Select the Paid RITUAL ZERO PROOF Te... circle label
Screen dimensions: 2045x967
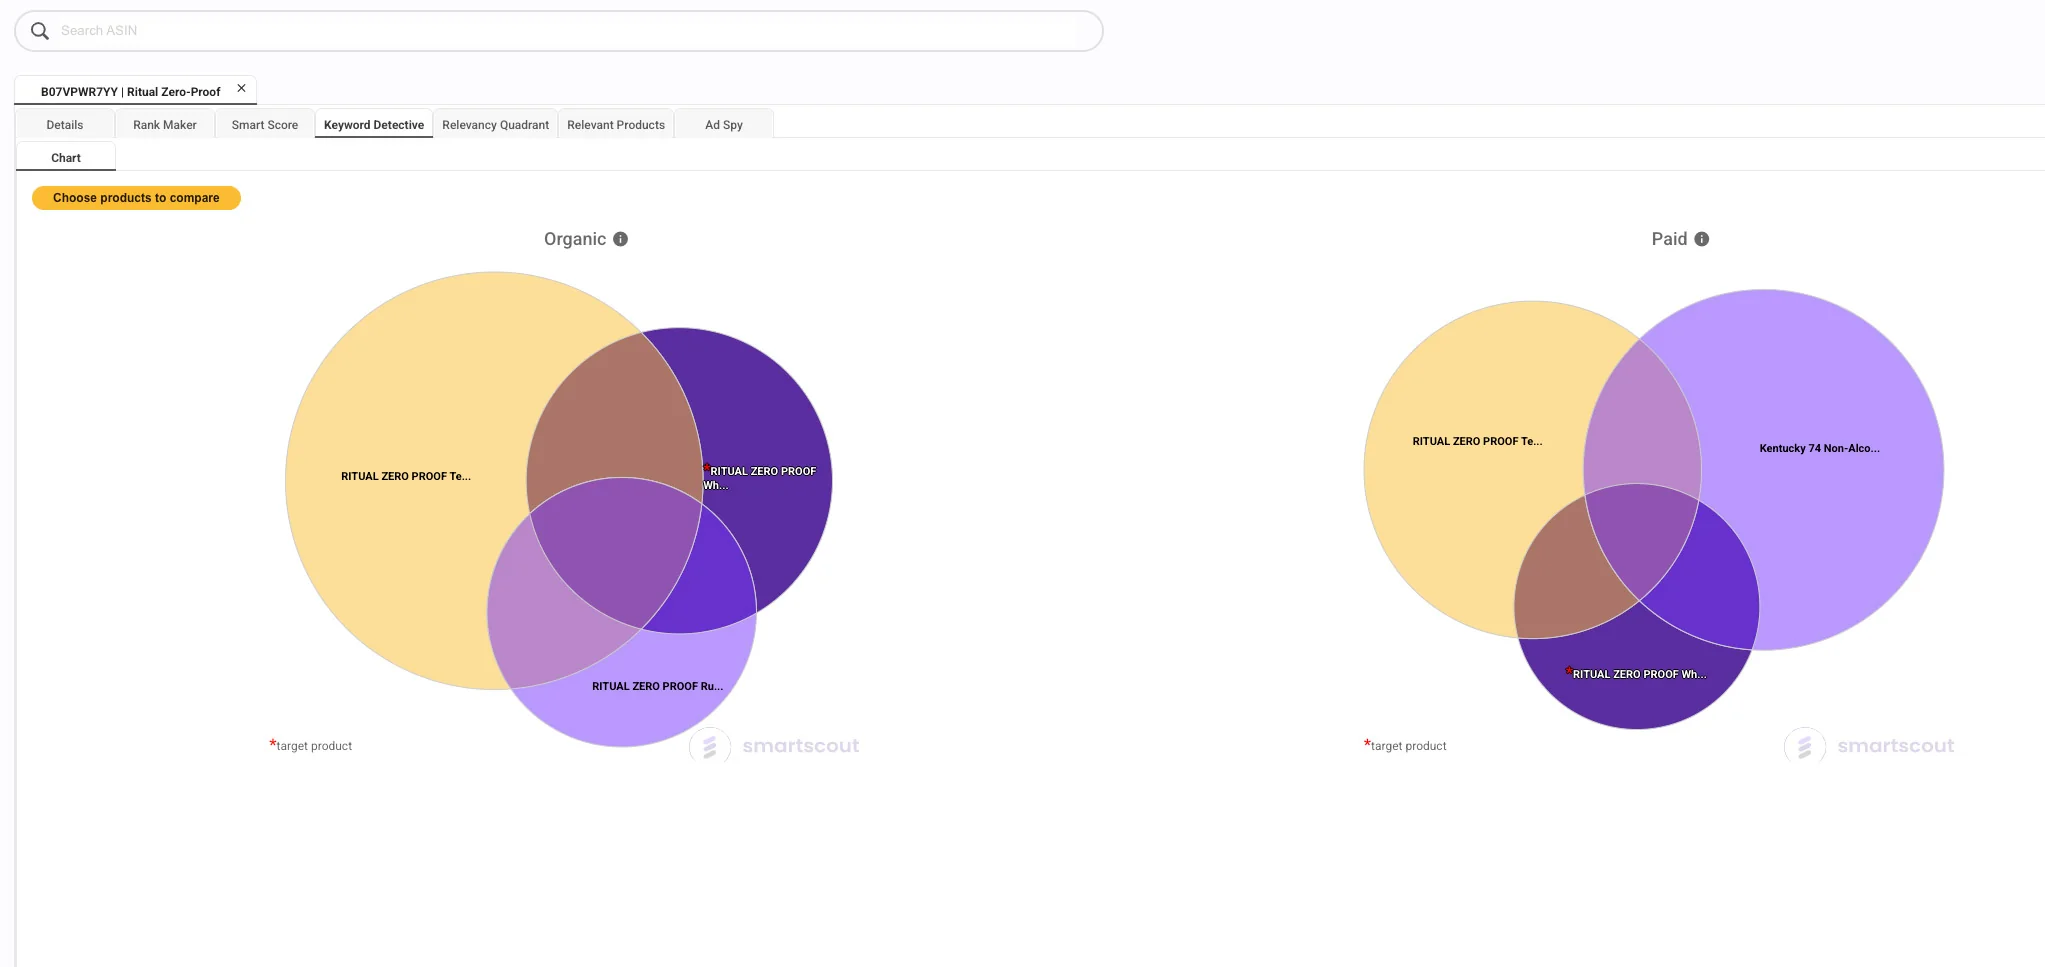coord(1477,441)
